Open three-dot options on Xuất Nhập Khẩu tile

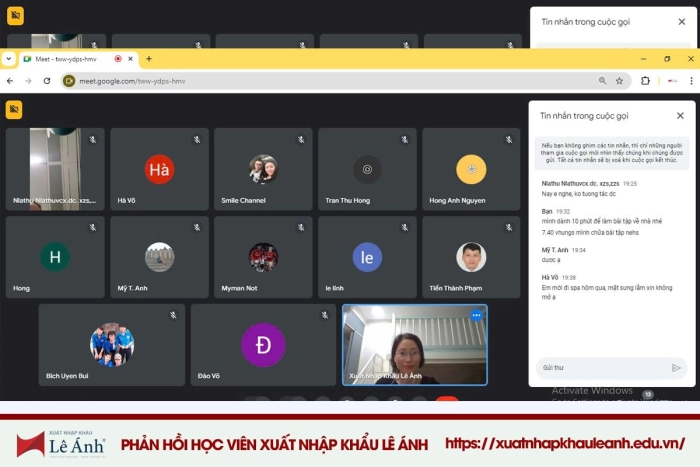476,315
